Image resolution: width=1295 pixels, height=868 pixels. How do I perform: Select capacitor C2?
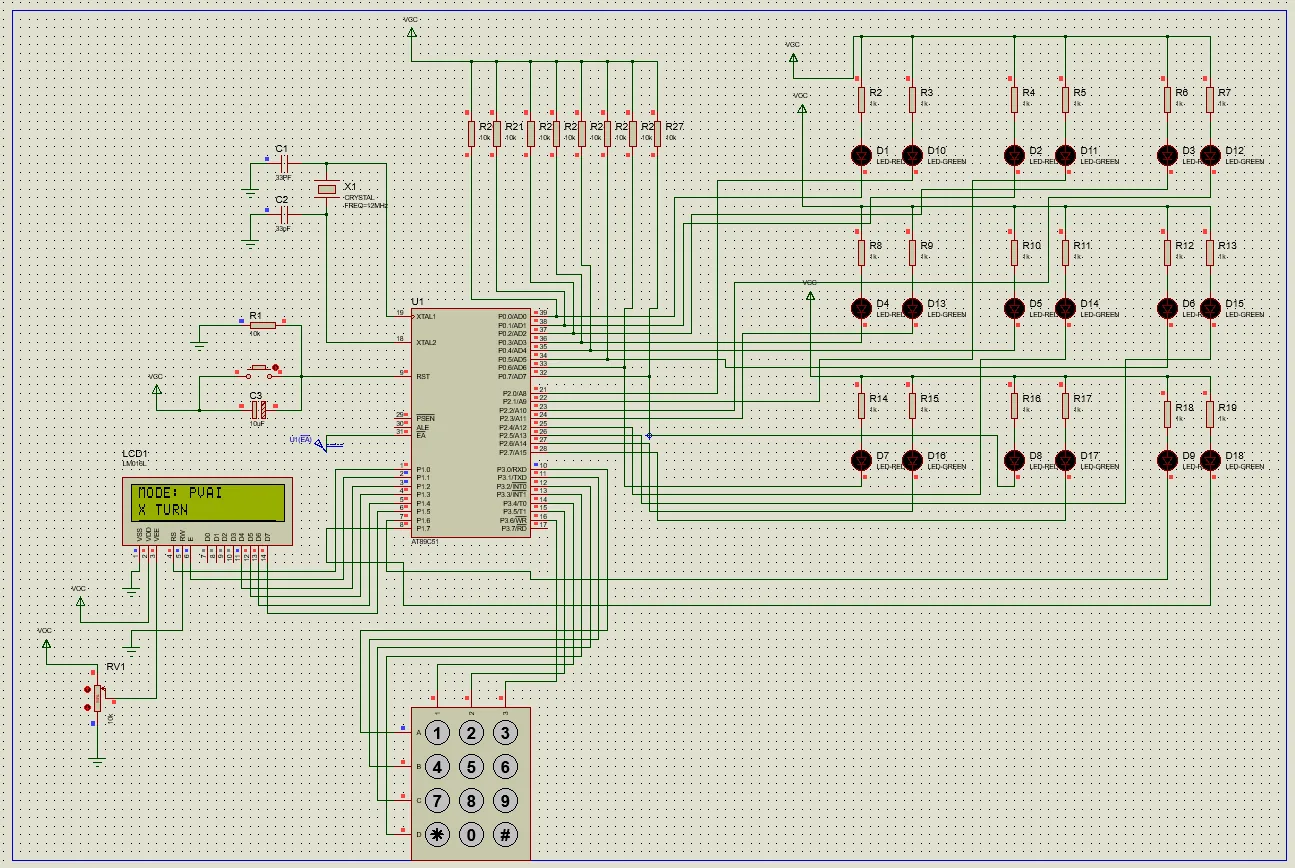pos(282,215)
